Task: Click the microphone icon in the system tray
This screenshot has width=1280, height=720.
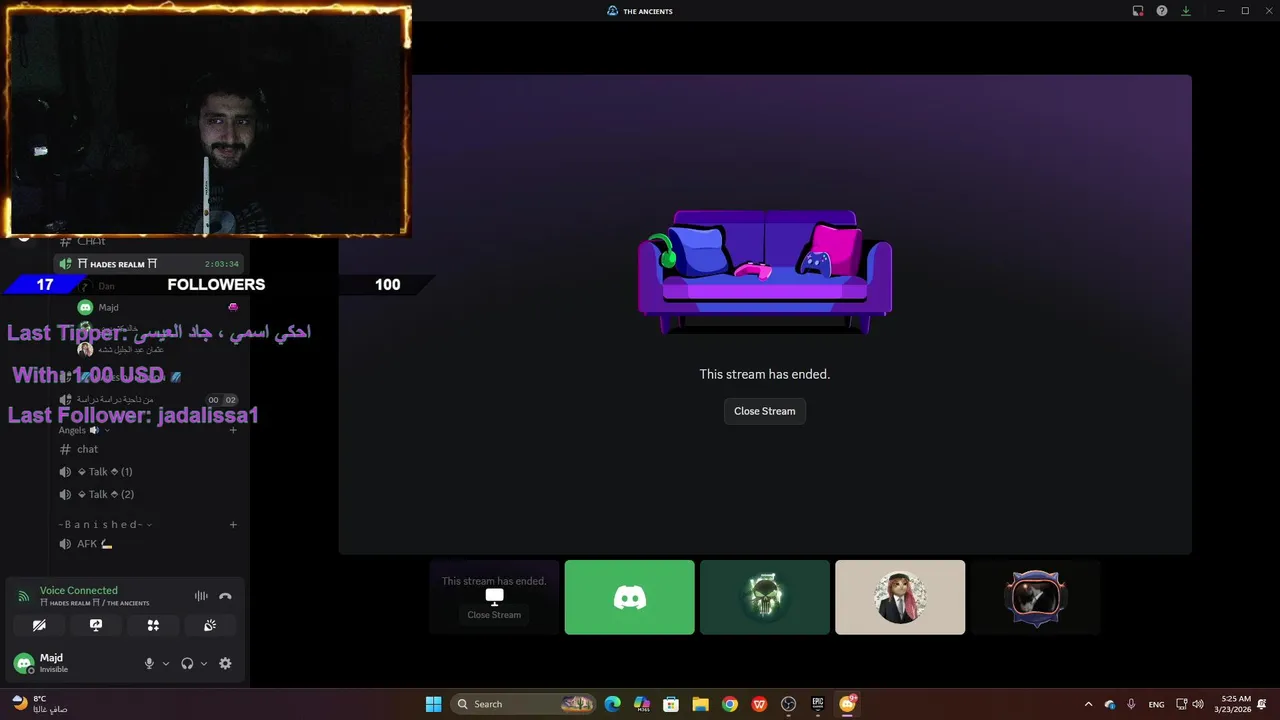Action: 1131,704
